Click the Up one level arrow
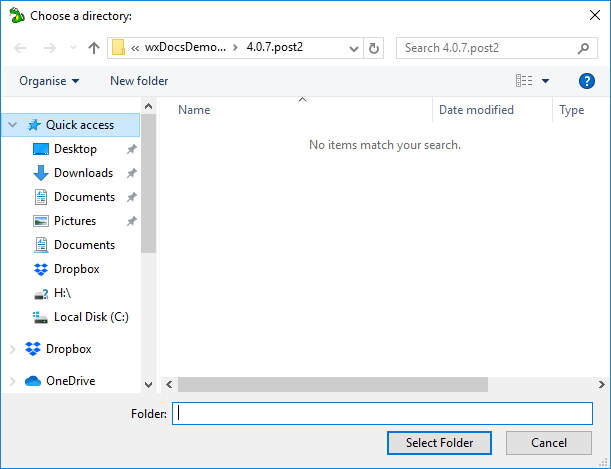This screenshot has width=611, height=469. [x=94, y=48]
